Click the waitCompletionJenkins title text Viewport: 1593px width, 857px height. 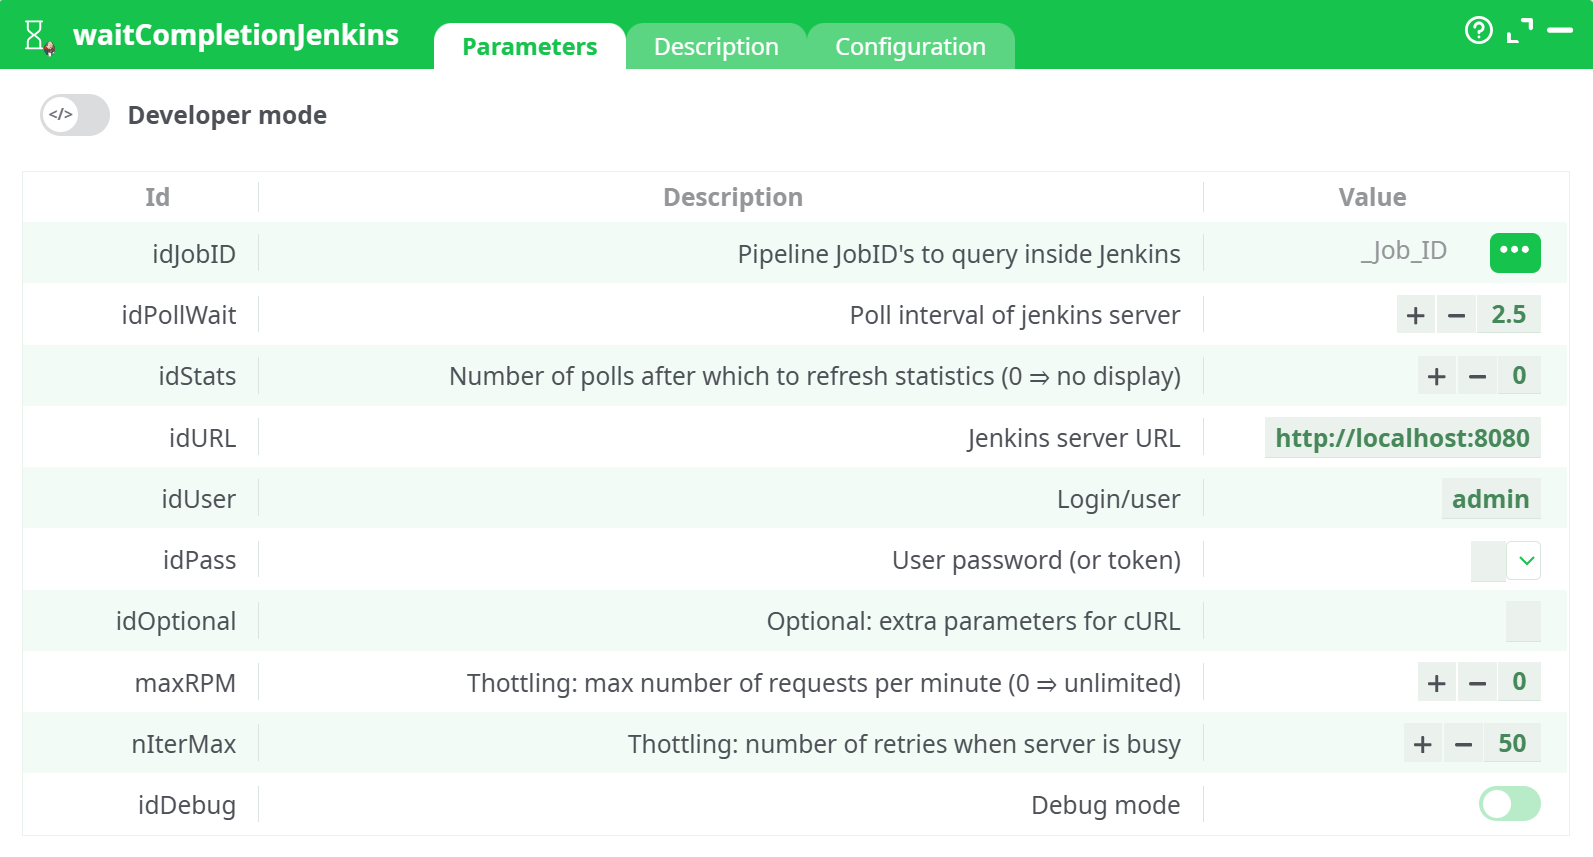coord(236,35)
